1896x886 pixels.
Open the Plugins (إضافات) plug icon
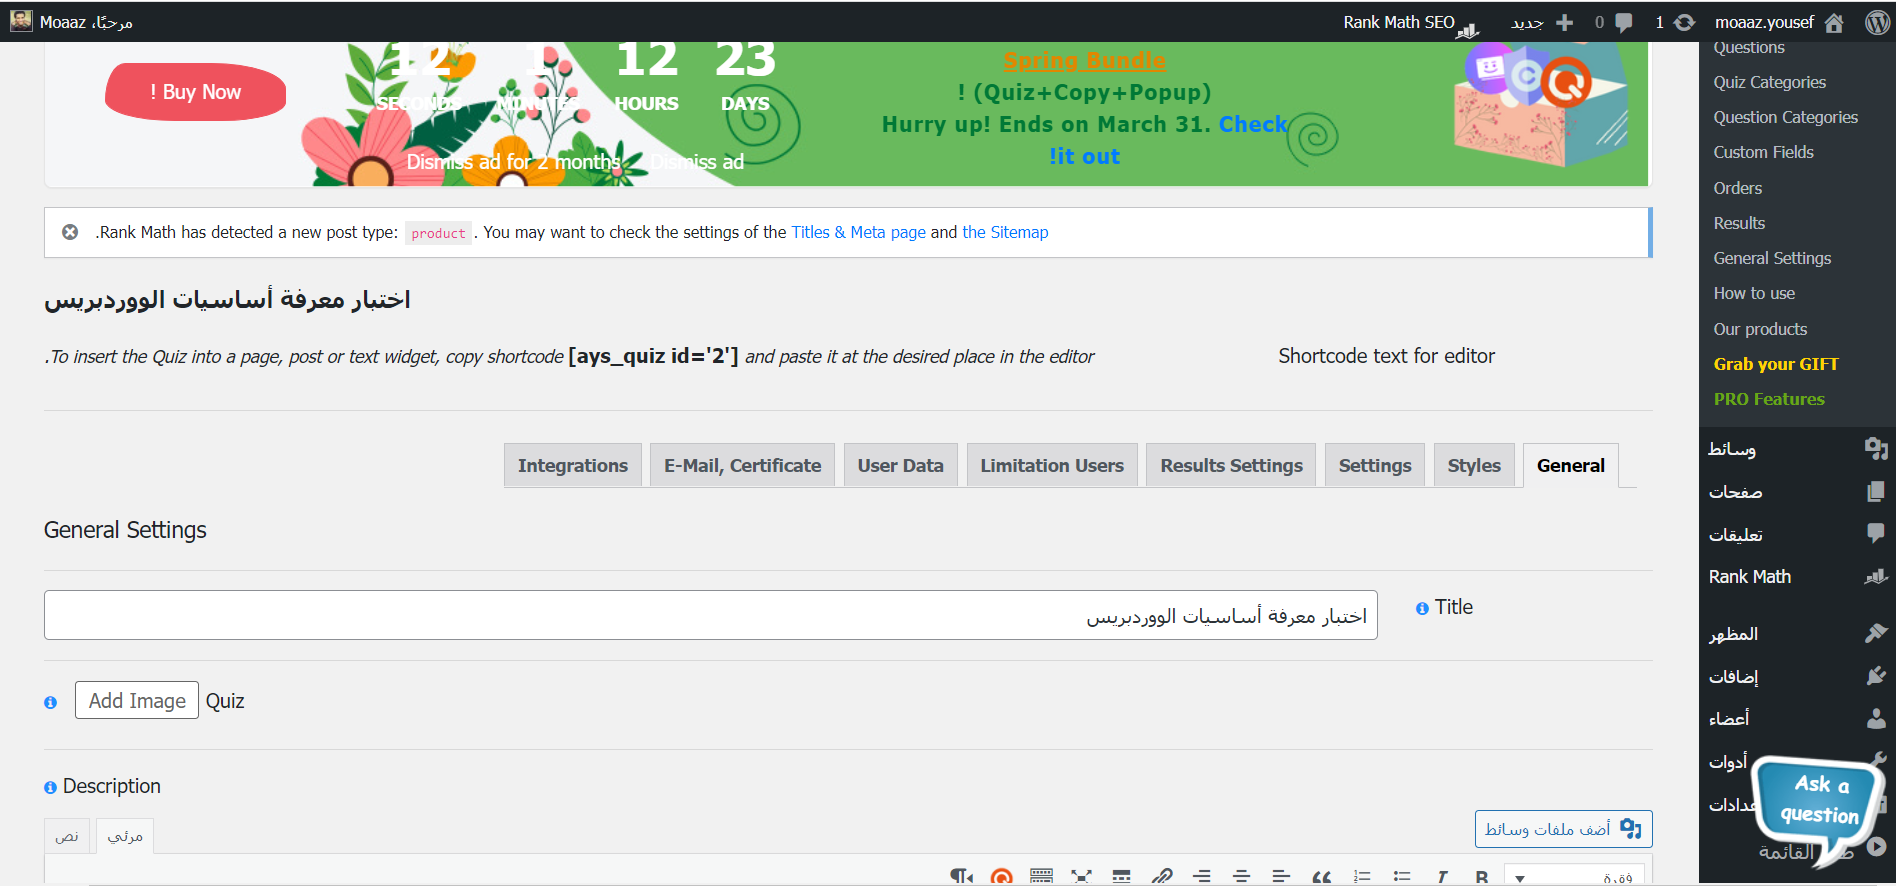(1876, 676)
